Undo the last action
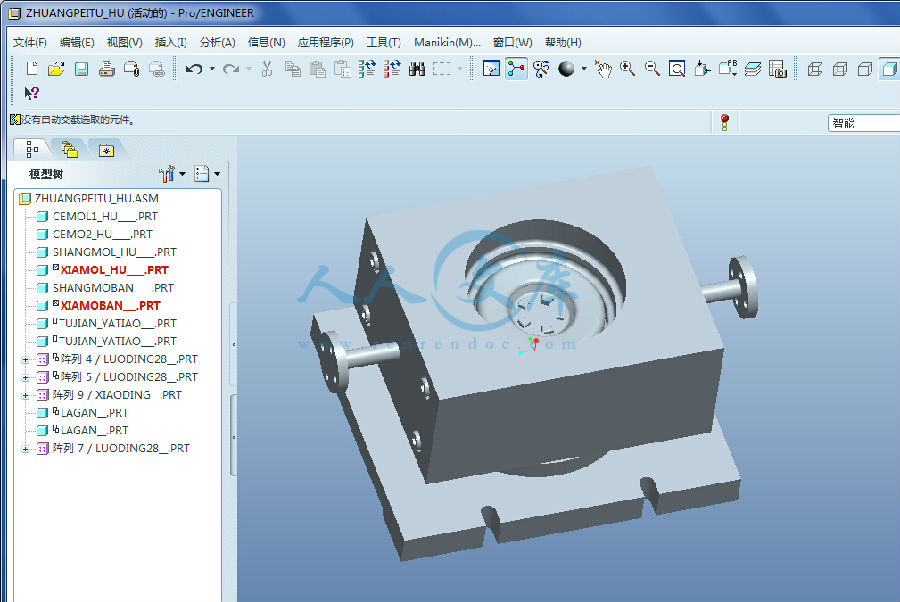This screenshot has height=602, width=900. point(194,69)
